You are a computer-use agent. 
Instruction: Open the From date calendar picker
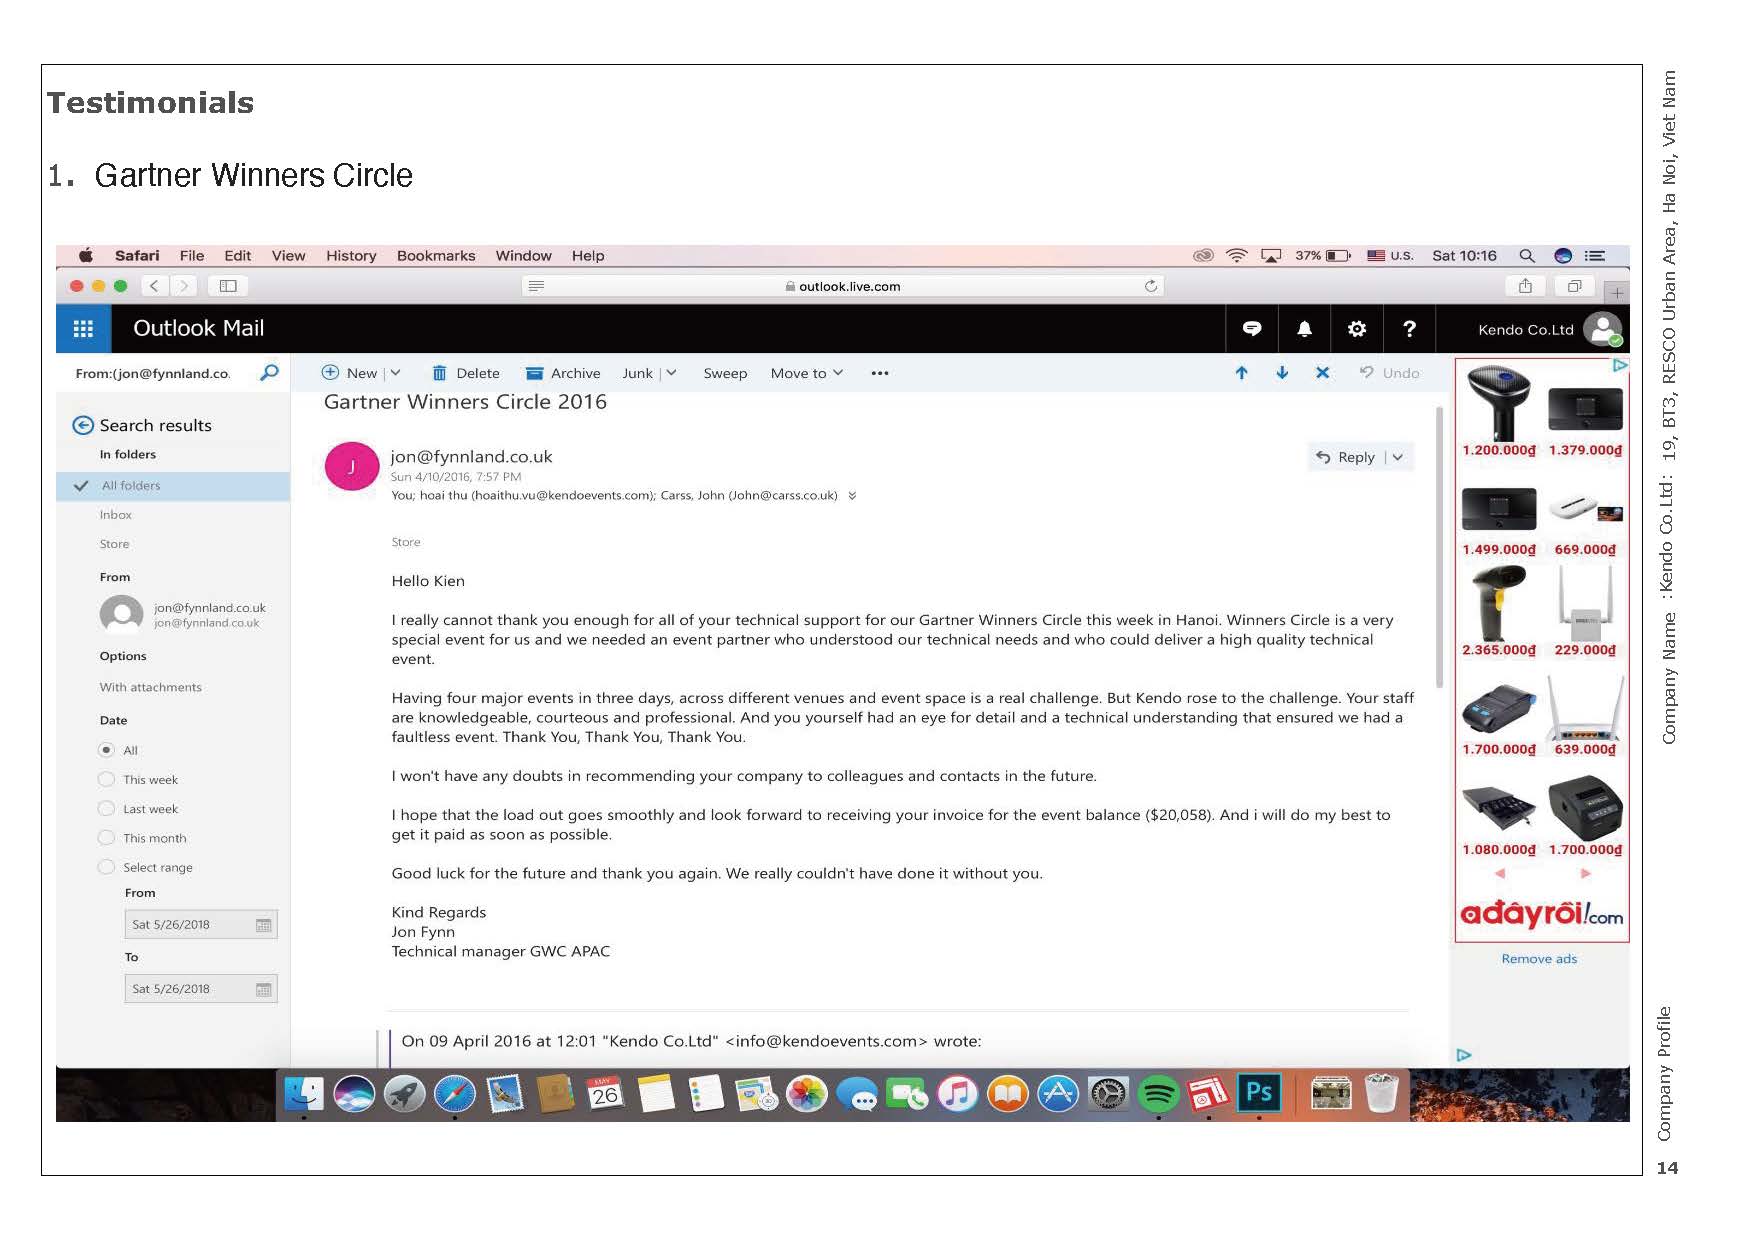[264, 925]
